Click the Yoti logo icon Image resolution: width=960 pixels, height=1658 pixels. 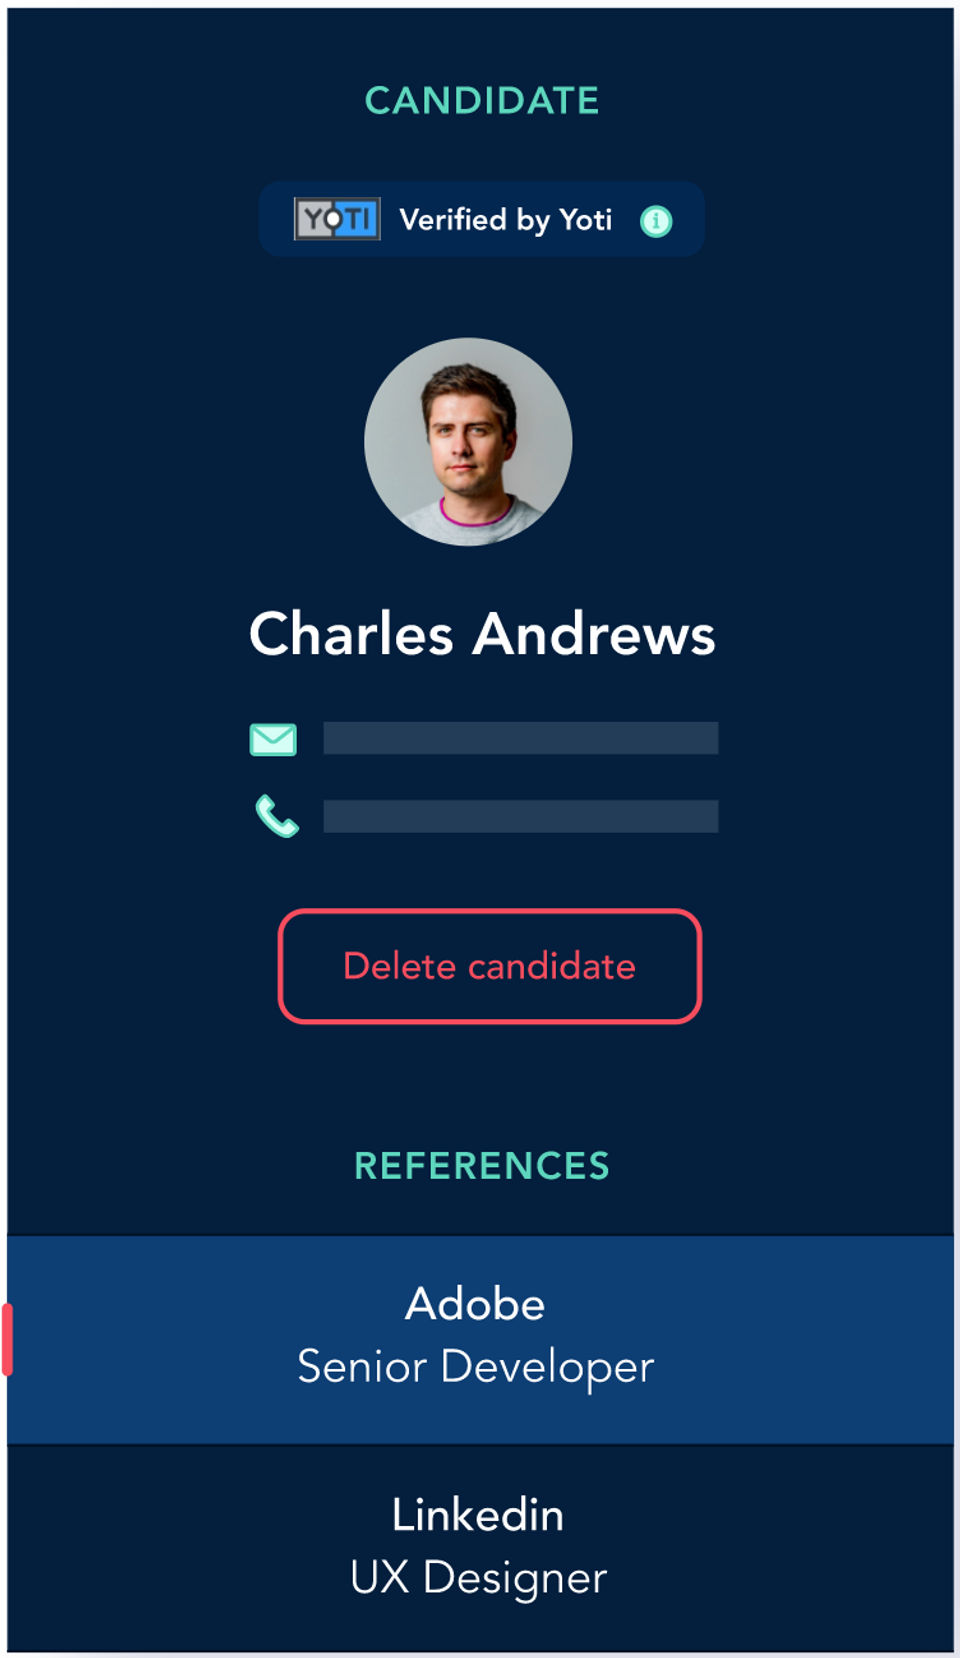click(337, 219)
